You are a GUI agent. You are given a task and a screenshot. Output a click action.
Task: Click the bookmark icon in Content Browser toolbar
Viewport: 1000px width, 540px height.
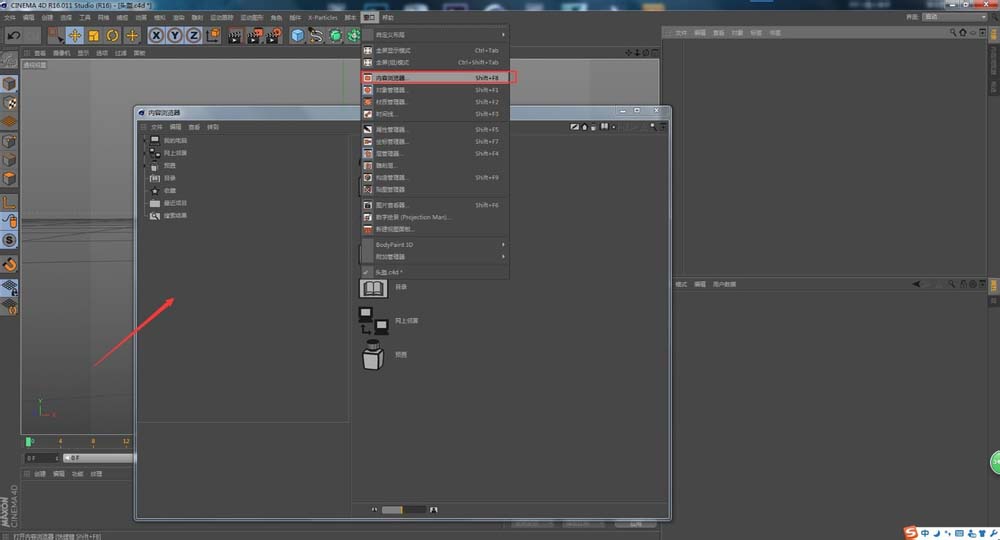coord(604,127)
